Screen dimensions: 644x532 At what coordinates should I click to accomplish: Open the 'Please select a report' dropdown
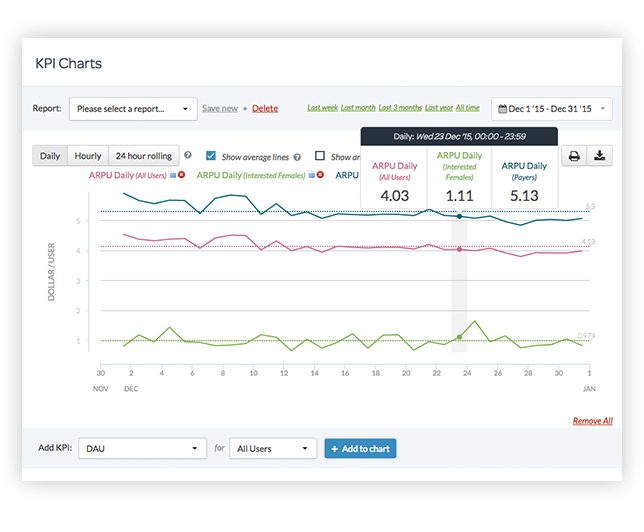132,108
